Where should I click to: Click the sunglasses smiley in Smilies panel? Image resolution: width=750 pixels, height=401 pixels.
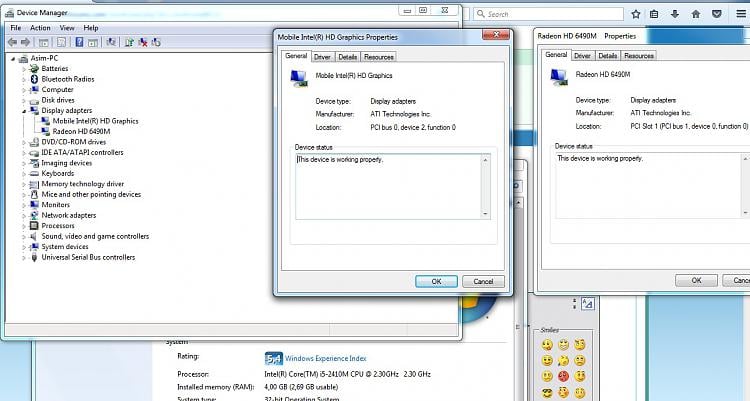(x=547, y=393)
